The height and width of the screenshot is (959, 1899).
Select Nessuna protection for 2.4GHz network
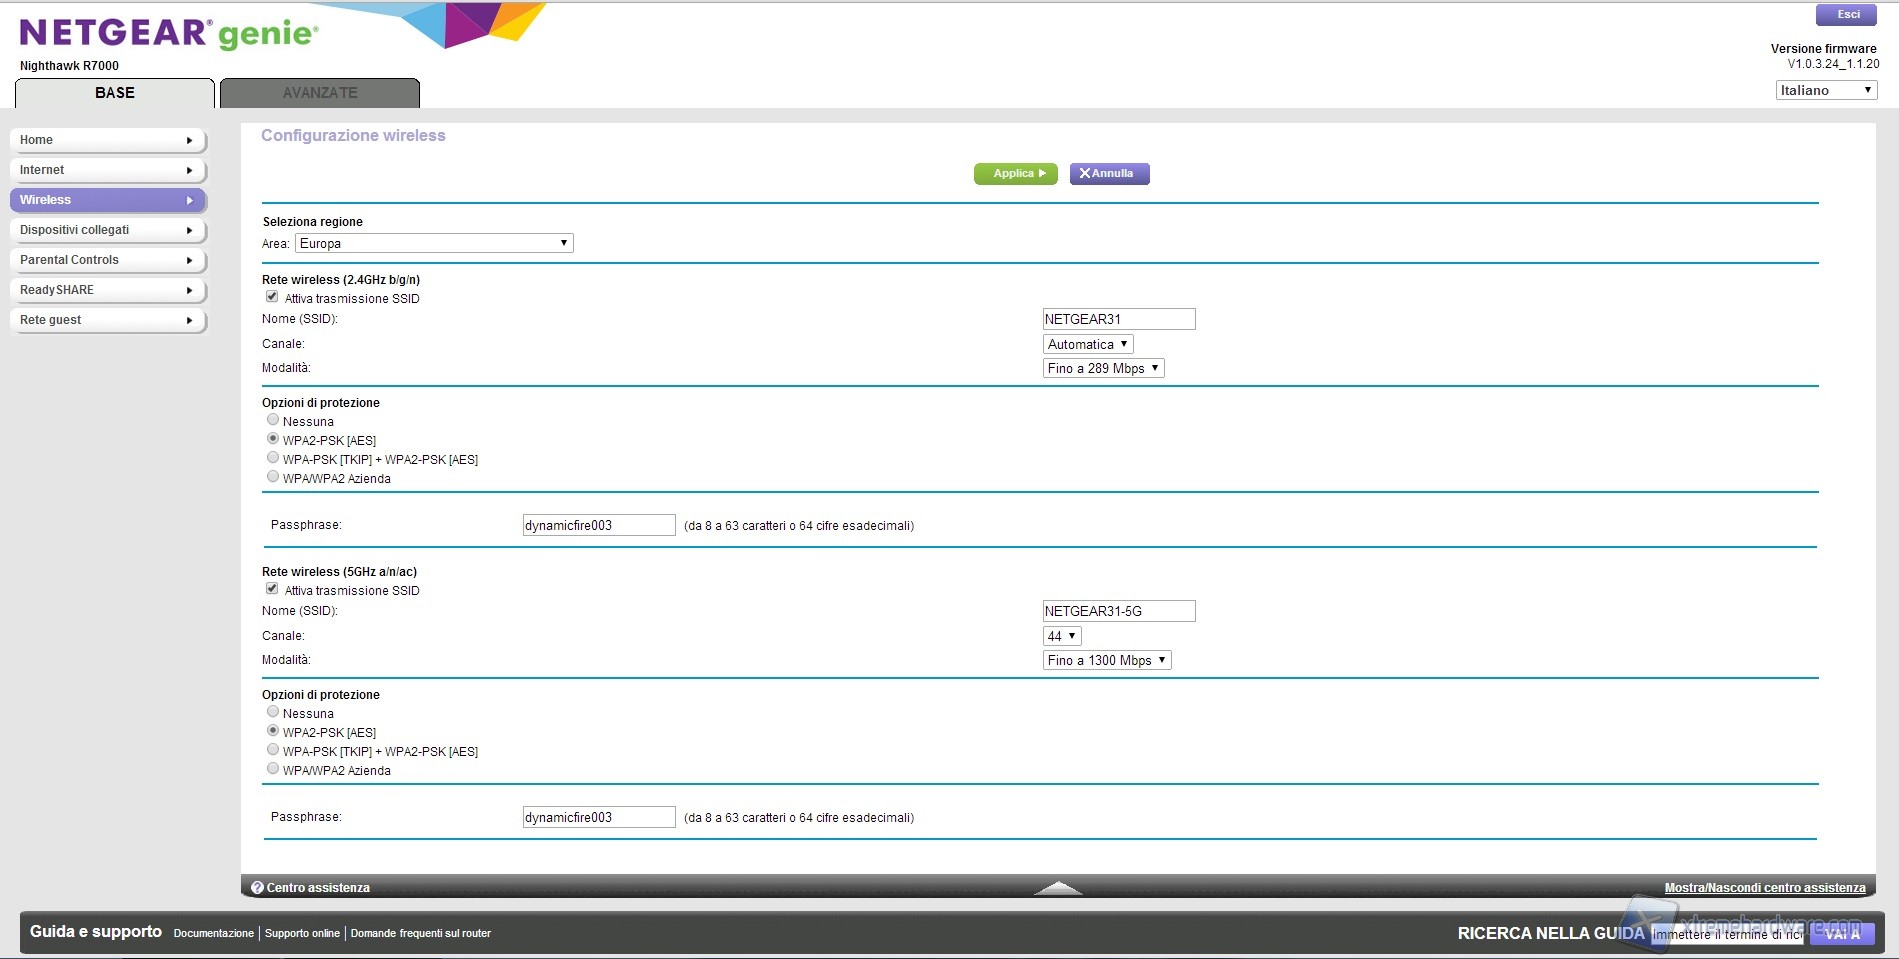tap(273, 420)
